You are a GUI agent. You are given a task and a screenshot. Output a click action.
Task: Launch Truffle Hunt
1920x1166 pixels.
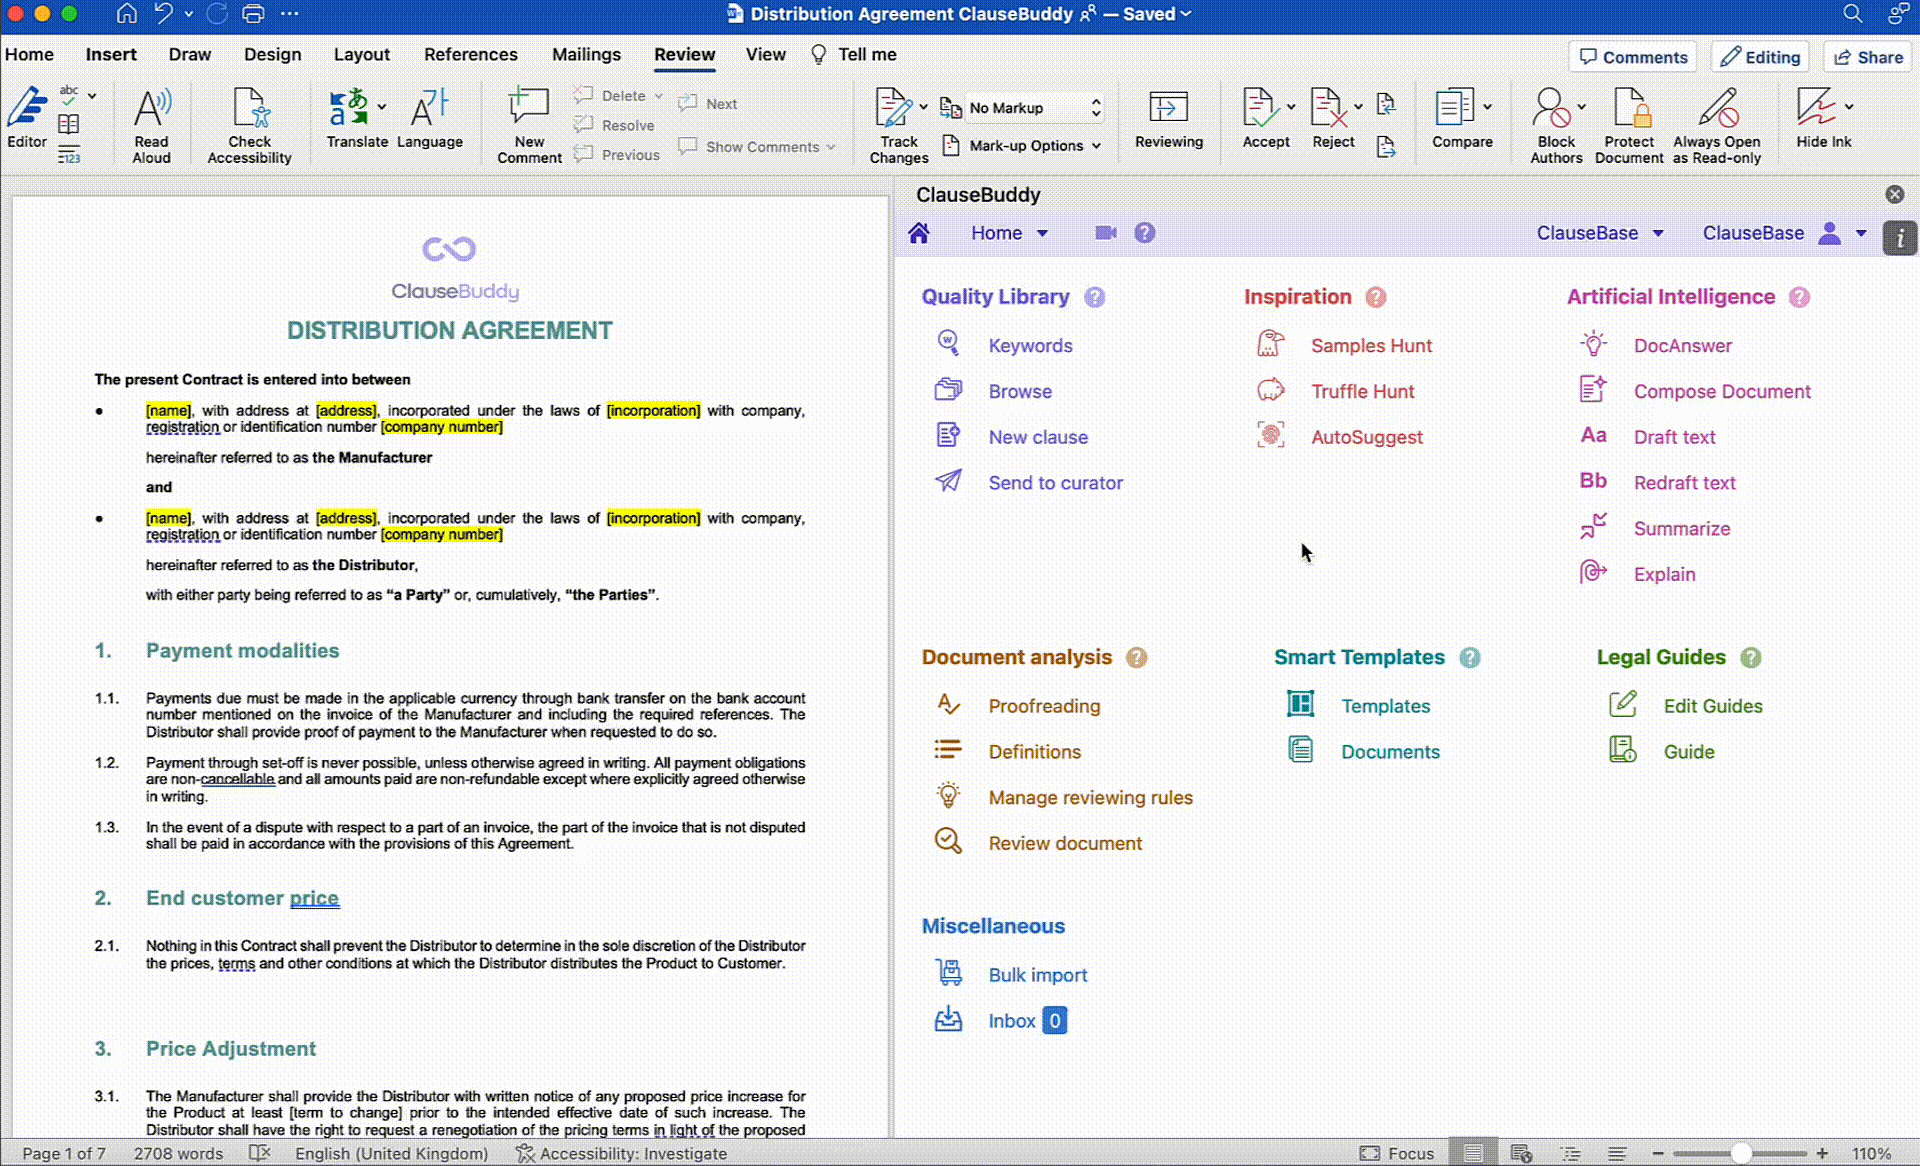pos(1362,392)
